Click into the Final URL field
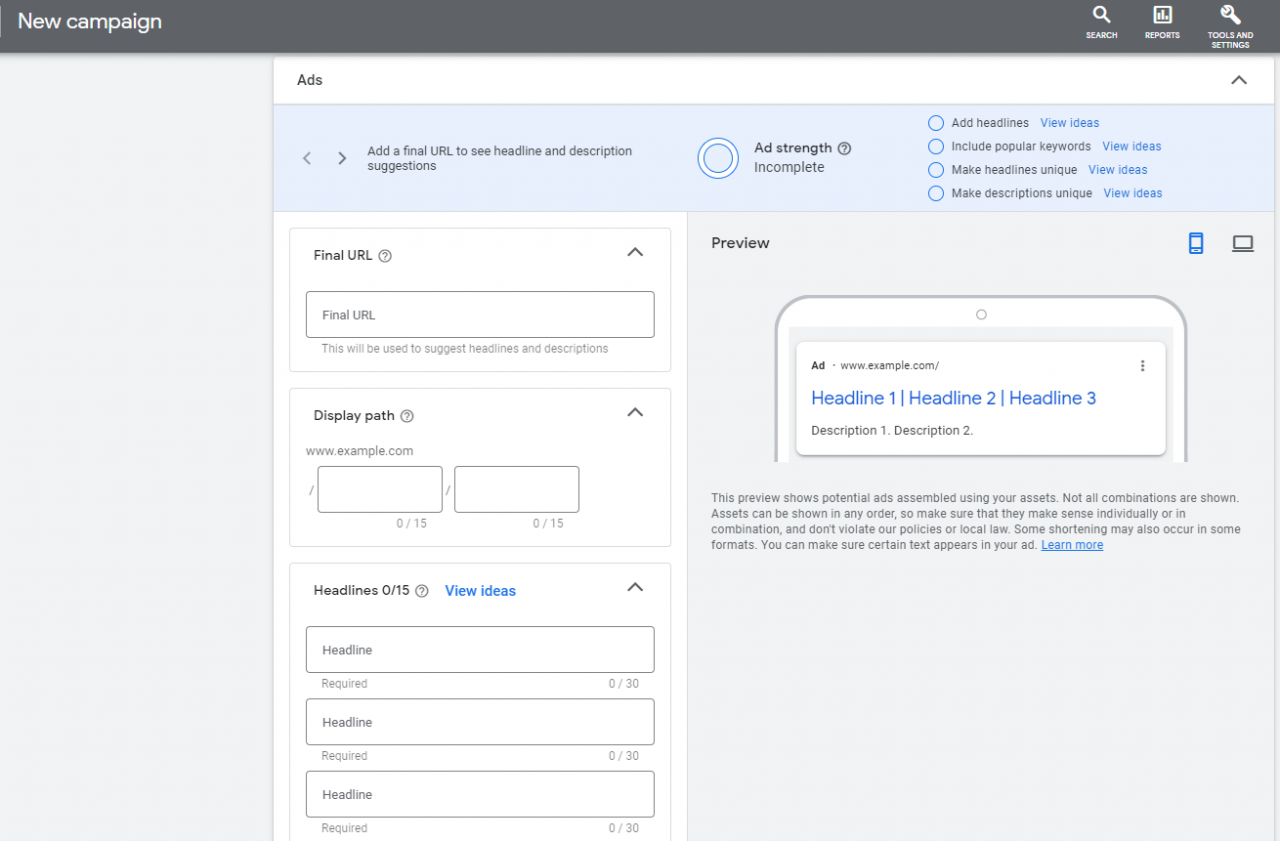Screen dimensions: 1280x841 (480, 314)
